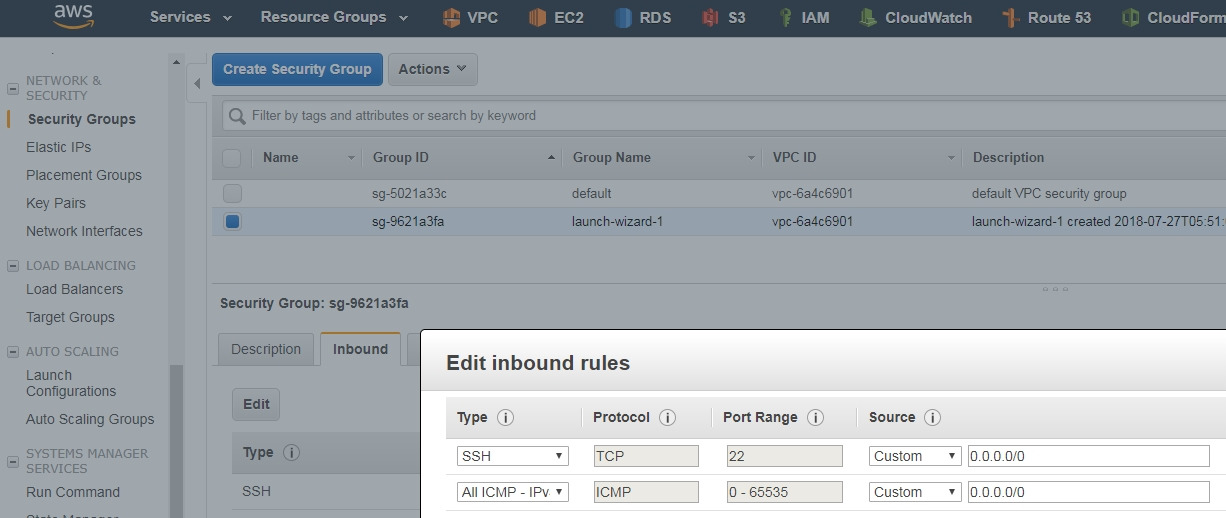Show info for Protocol column

pyautogui.click(x=667, y=418)
